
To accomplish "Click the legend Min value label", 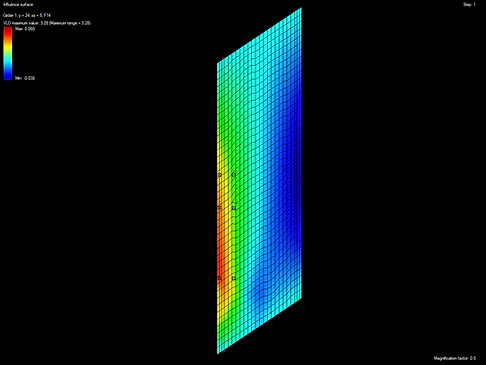I will tap(25, 78).
